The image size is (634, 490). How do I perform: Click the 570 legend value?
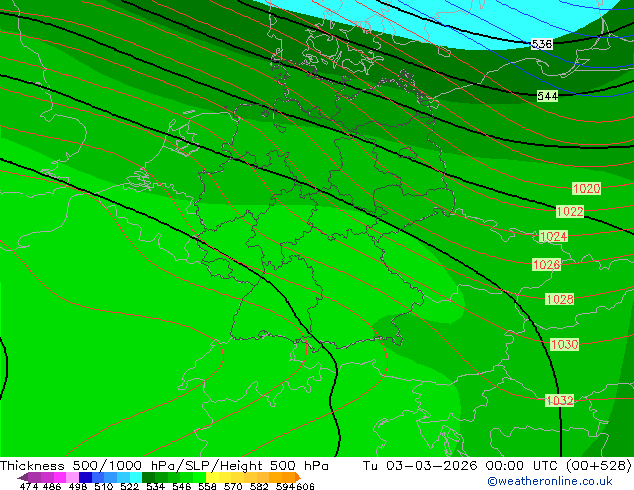[x=233, y=486]
